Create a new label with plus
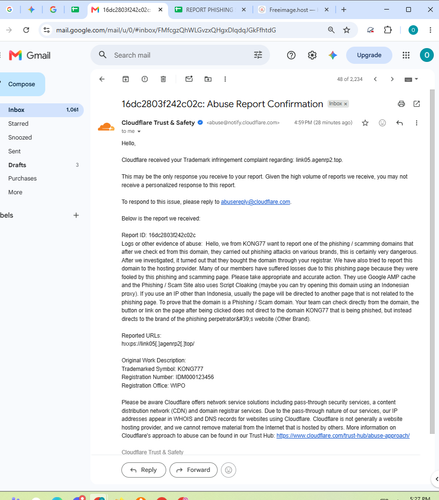Screen dimensions: 439x500 point(76,215)
